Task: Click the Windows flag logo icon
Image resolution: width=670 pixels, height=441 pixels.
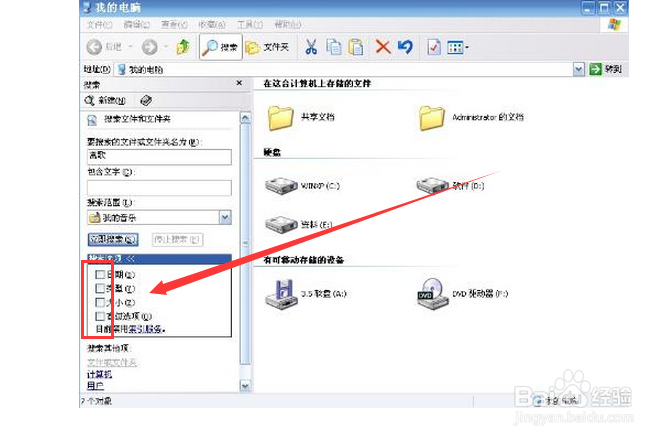Action: 614,25
